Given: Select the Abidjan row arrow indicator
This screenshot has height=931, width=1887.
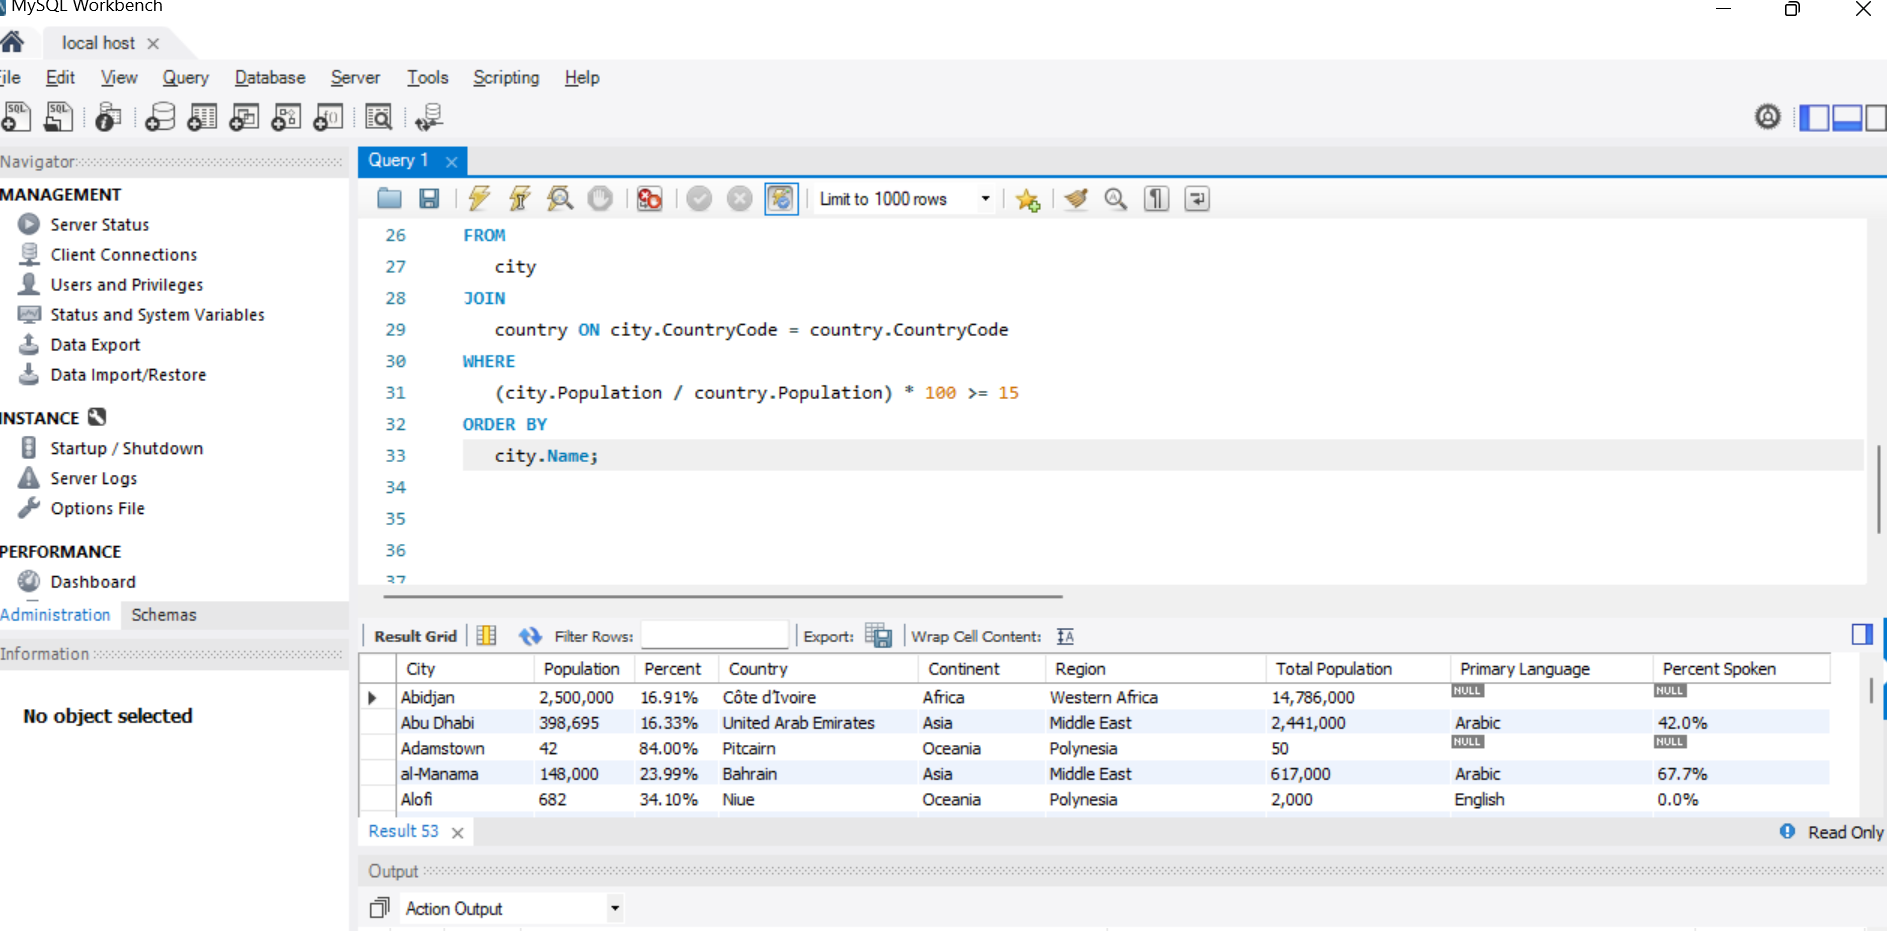Looking at the screenshot, I should pyautogui.click(x=373, y=698).
